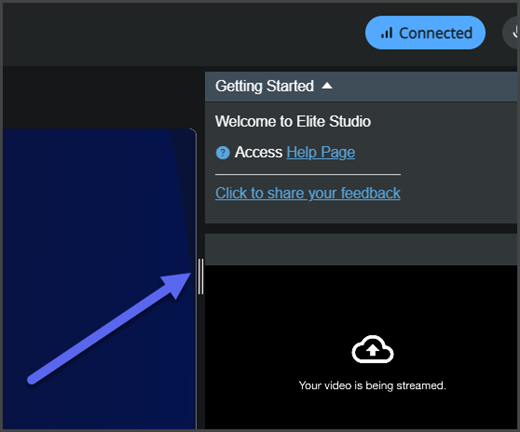The height and width of the screenshot is (432, 520).
Task: Click the blue Connected status button
Action: 425,33
